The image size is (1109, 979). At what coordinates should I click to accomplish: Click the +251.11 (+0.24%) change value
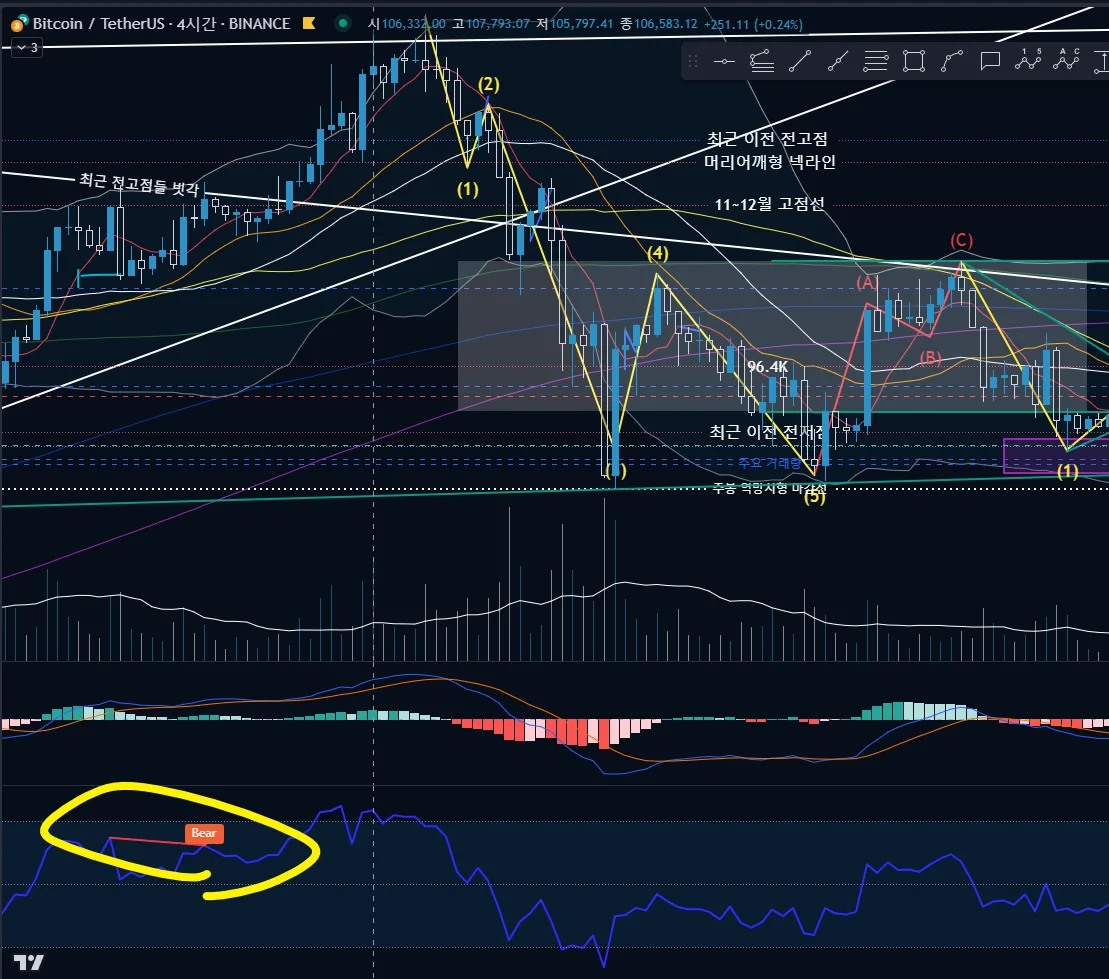753,24
